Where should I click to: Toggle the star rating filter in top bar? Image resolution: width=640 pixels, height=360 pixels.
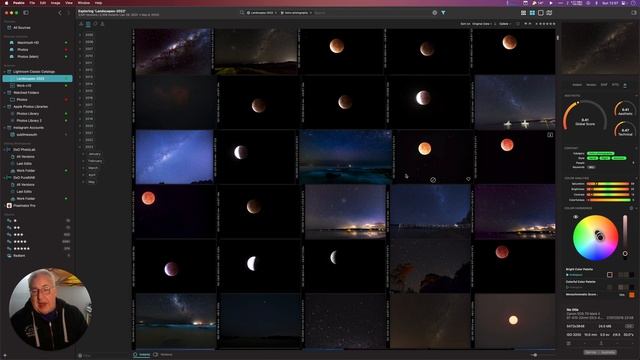click(545, 24)
